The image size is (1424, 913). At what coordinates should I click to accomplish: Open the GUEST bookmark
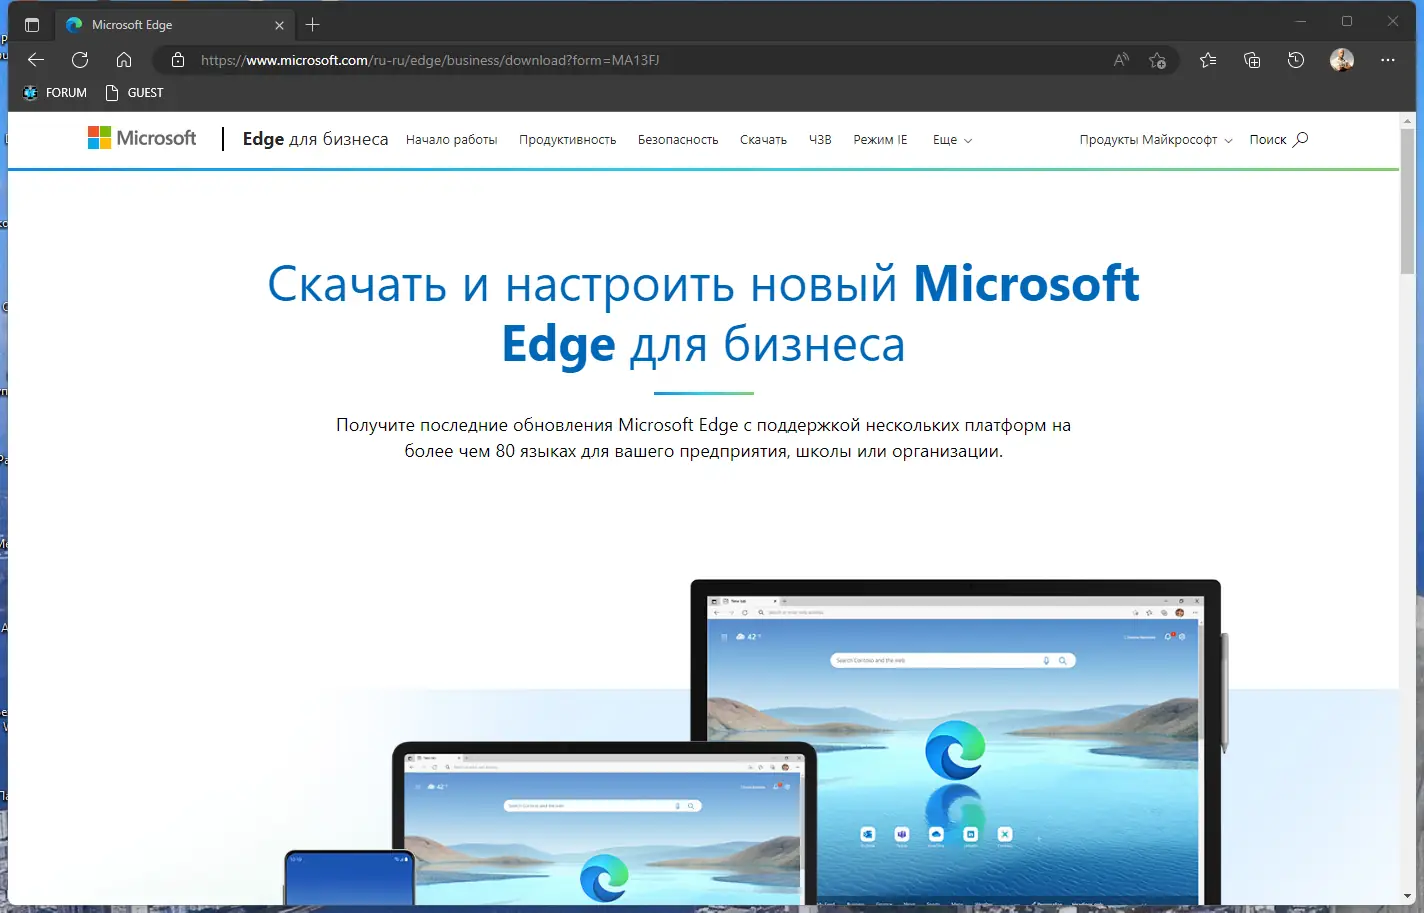pyautogui.click(x=134, y=93)
